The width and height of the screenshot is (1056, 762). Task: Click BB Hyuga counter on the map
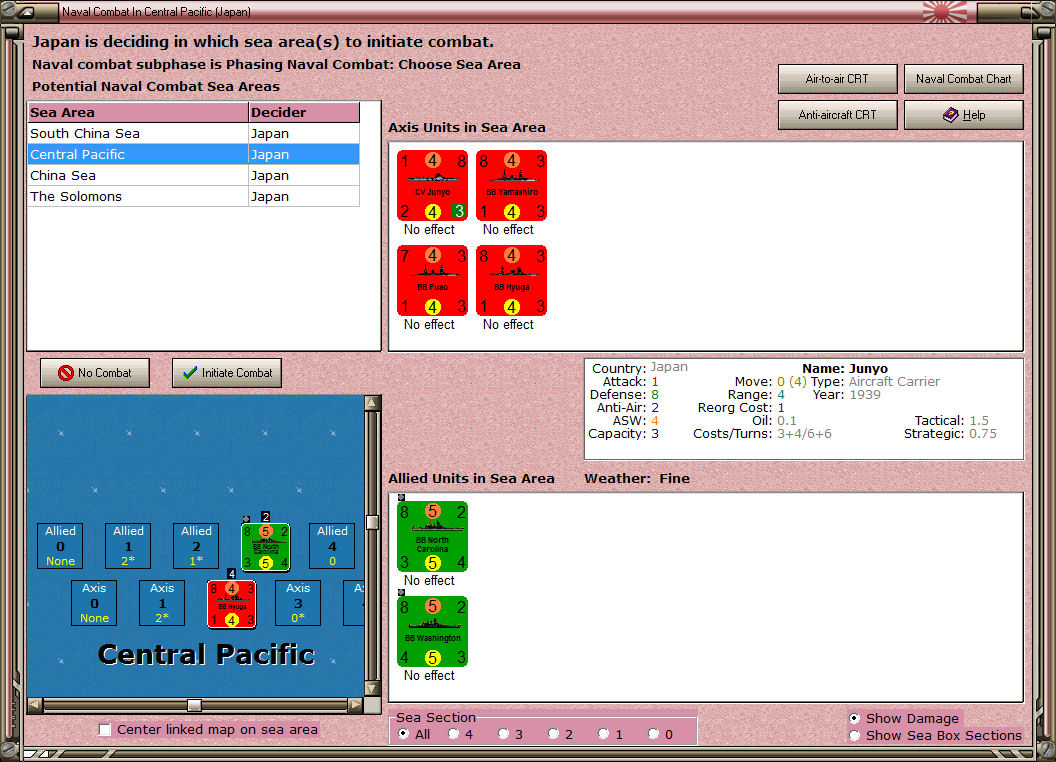tap(232, 604)
